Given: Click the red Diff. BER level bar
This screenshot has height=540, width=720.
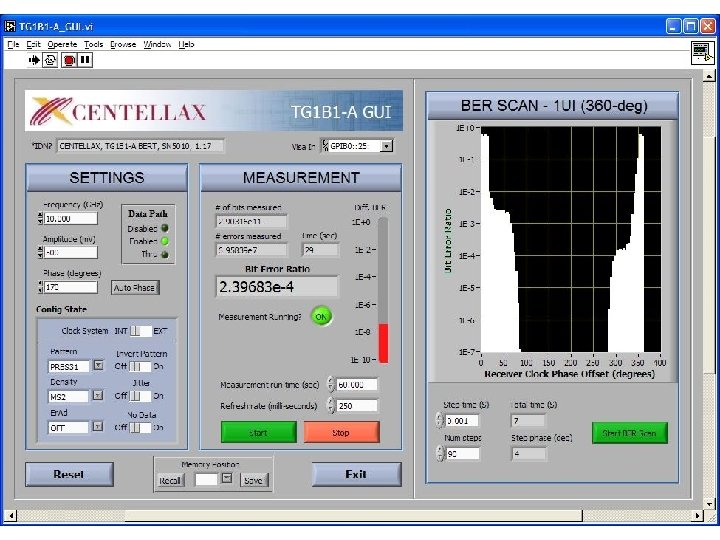Looking at the screenshot, I should tap(383, 343).
